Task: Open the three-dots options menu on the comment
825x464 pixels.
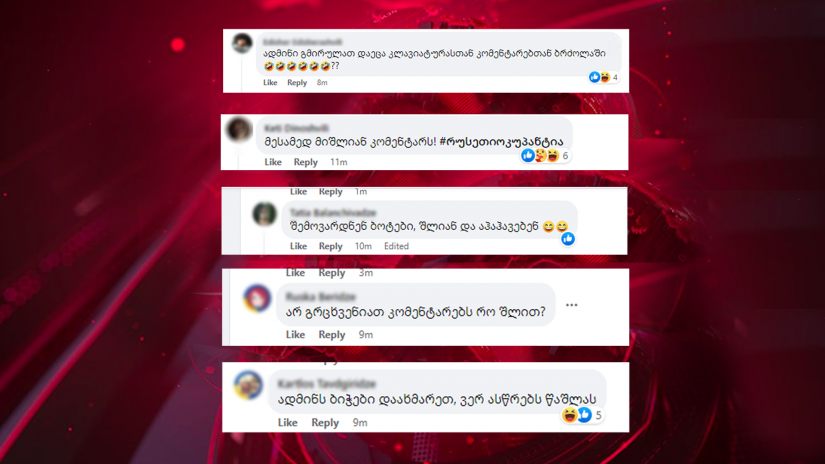Action: (x=571, y=305)
